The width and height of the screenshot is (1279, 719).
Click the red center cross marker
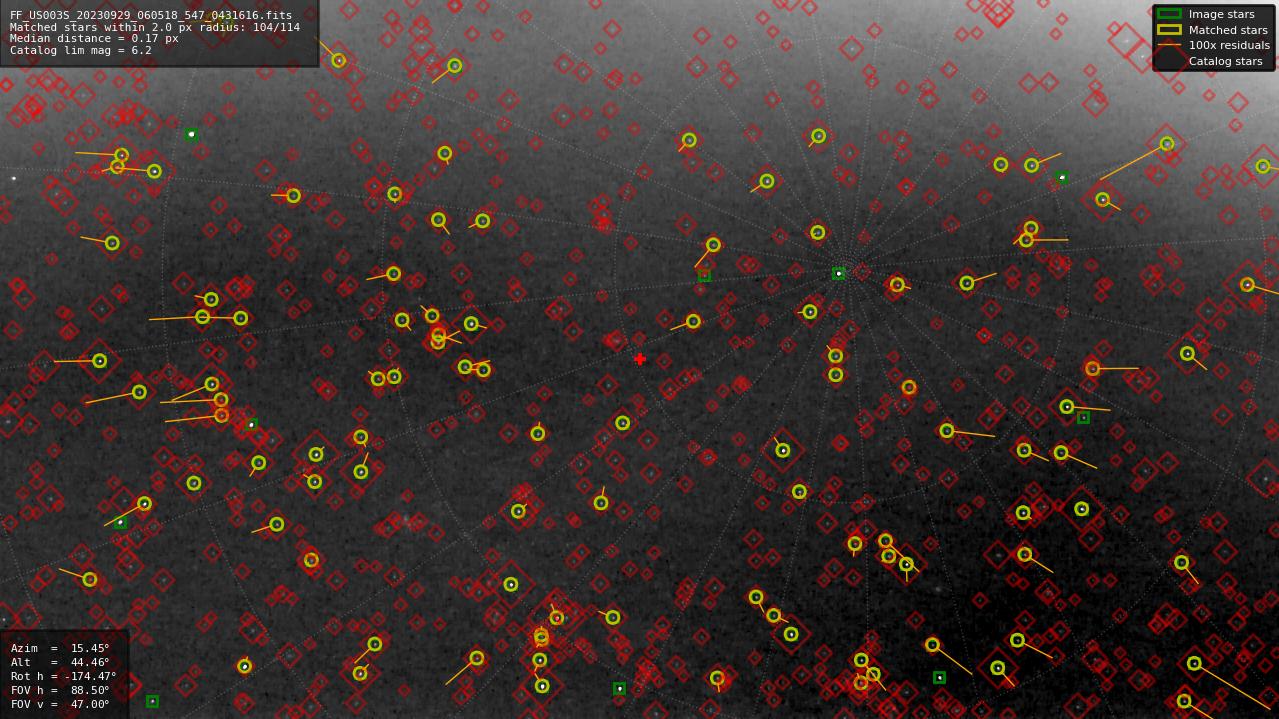click(640, 359)
